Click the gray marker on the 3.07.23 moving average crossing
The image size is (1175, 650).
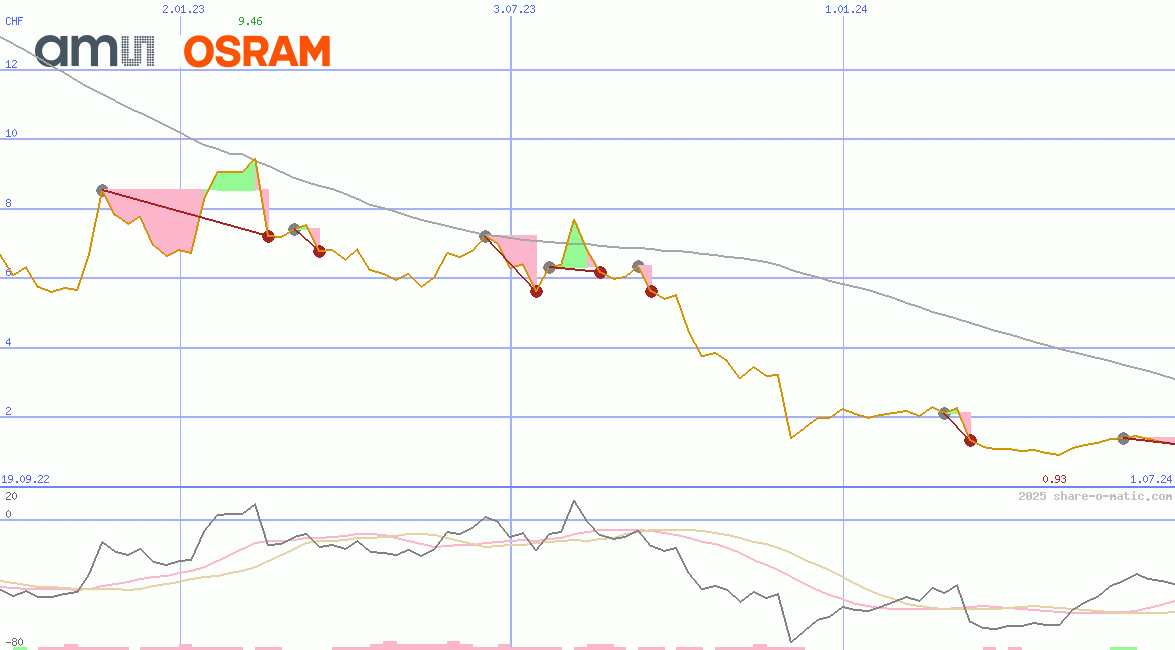486,236
